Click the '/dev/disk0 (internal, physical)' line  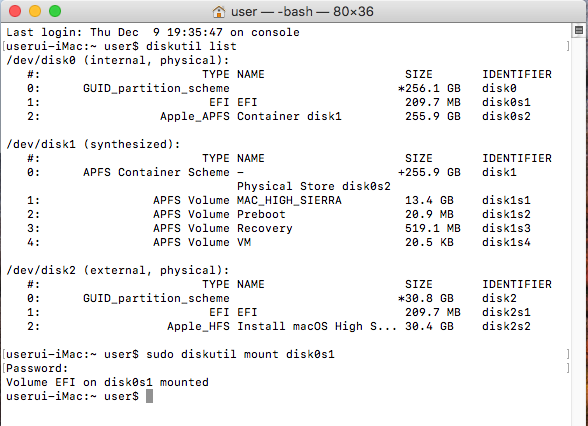click(117, 60)
